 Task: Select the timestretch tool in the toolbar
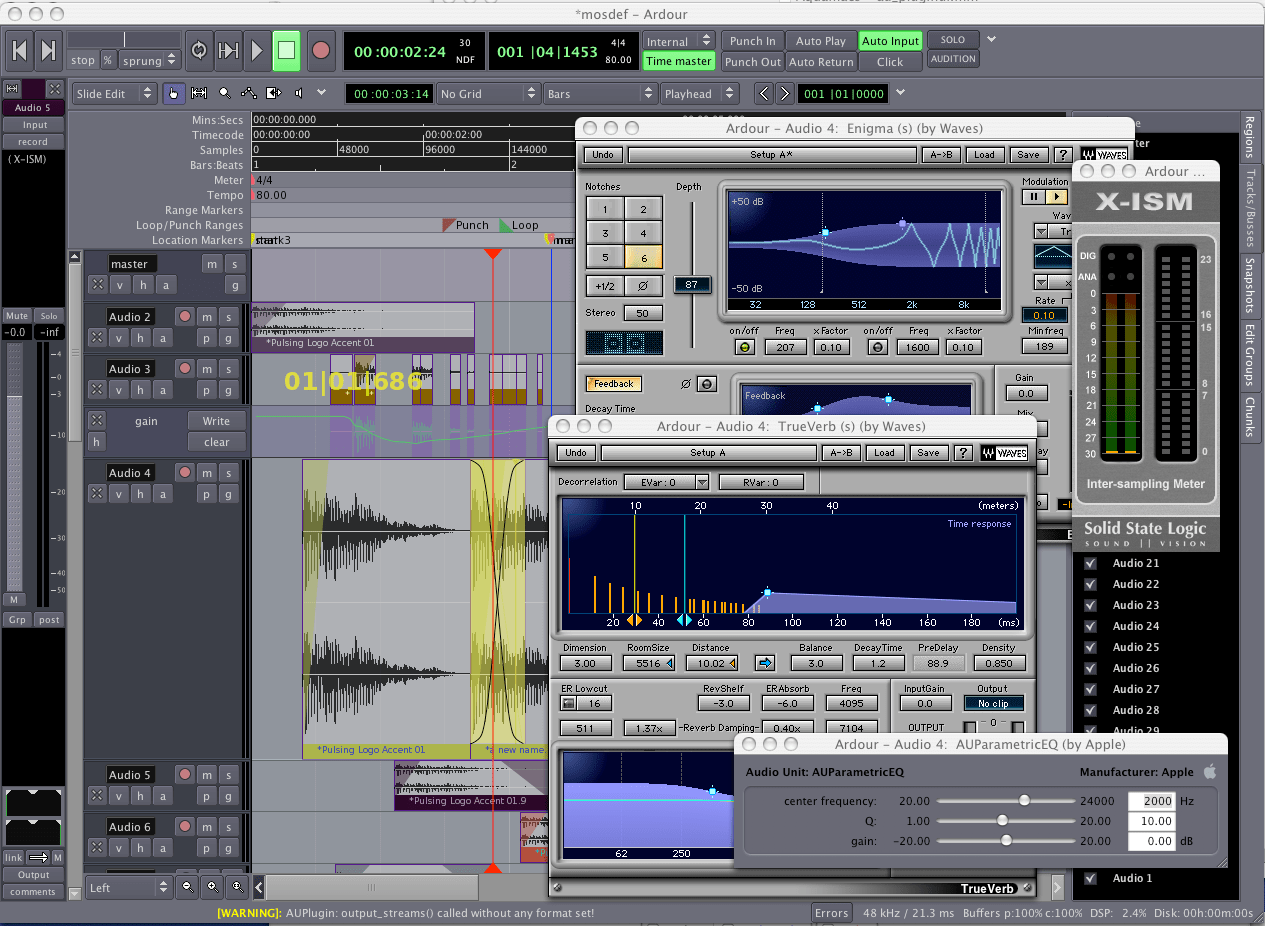(274, 92)
